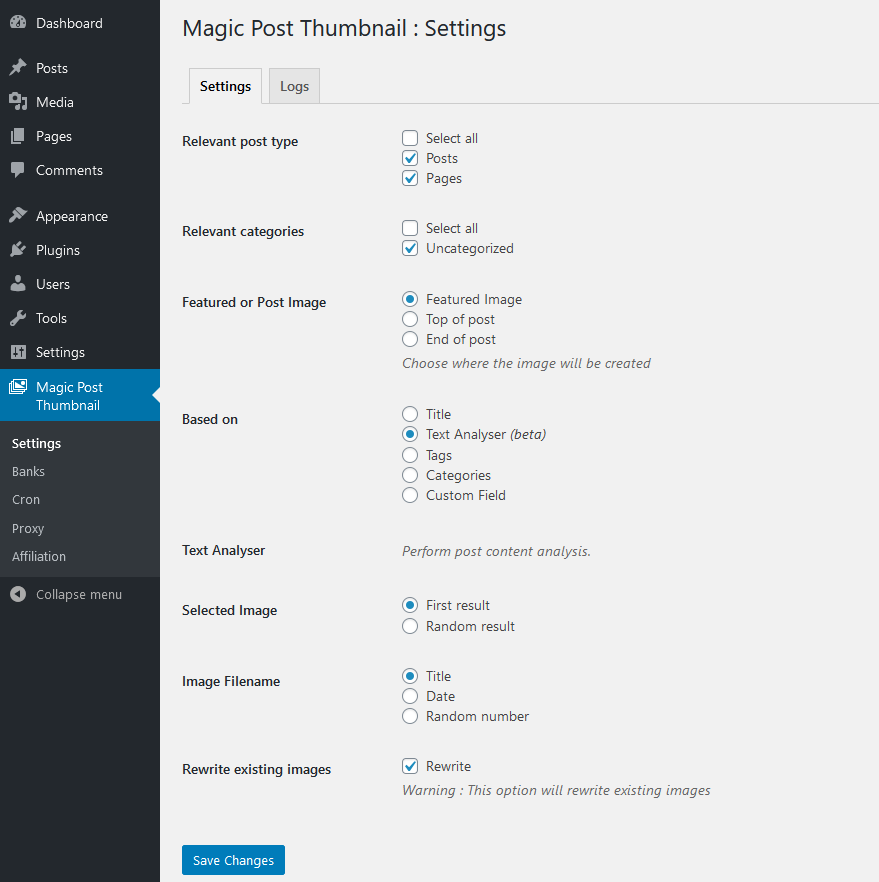Image resolution: width=879 pixels, height=882 pixels.
Task: Click the Dashboard gauge icon
Action: point(18,22)
